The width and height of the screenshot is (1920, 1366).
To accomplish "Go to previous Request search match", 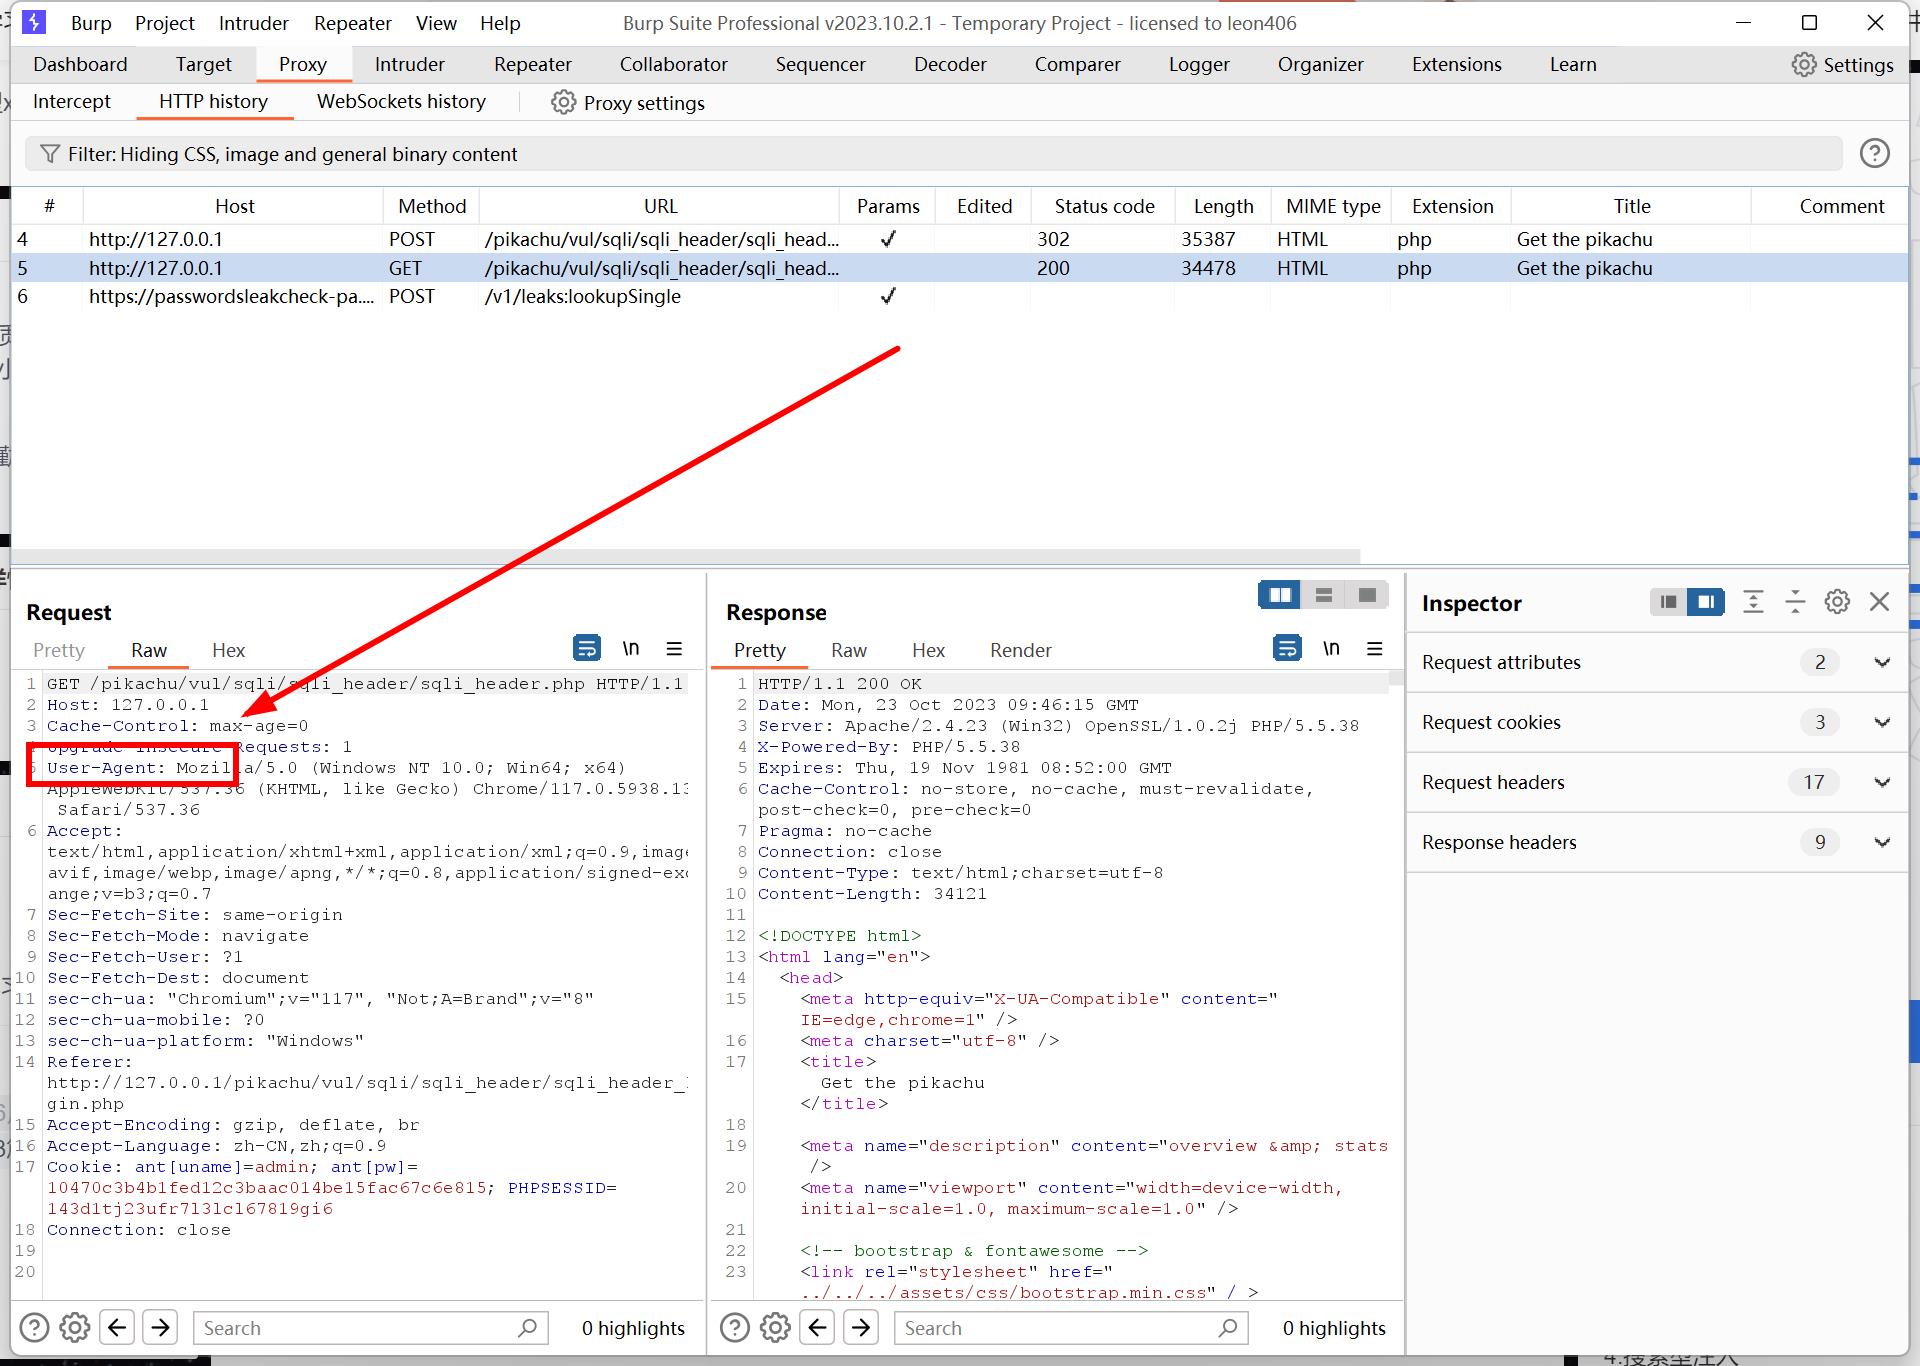I will [117, 1328].
